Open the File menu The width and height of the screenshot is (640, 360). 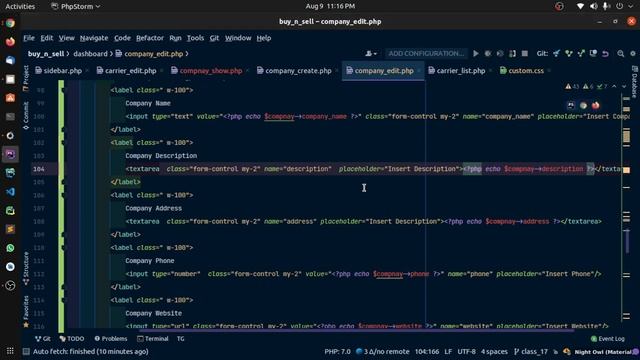point(29,38)
